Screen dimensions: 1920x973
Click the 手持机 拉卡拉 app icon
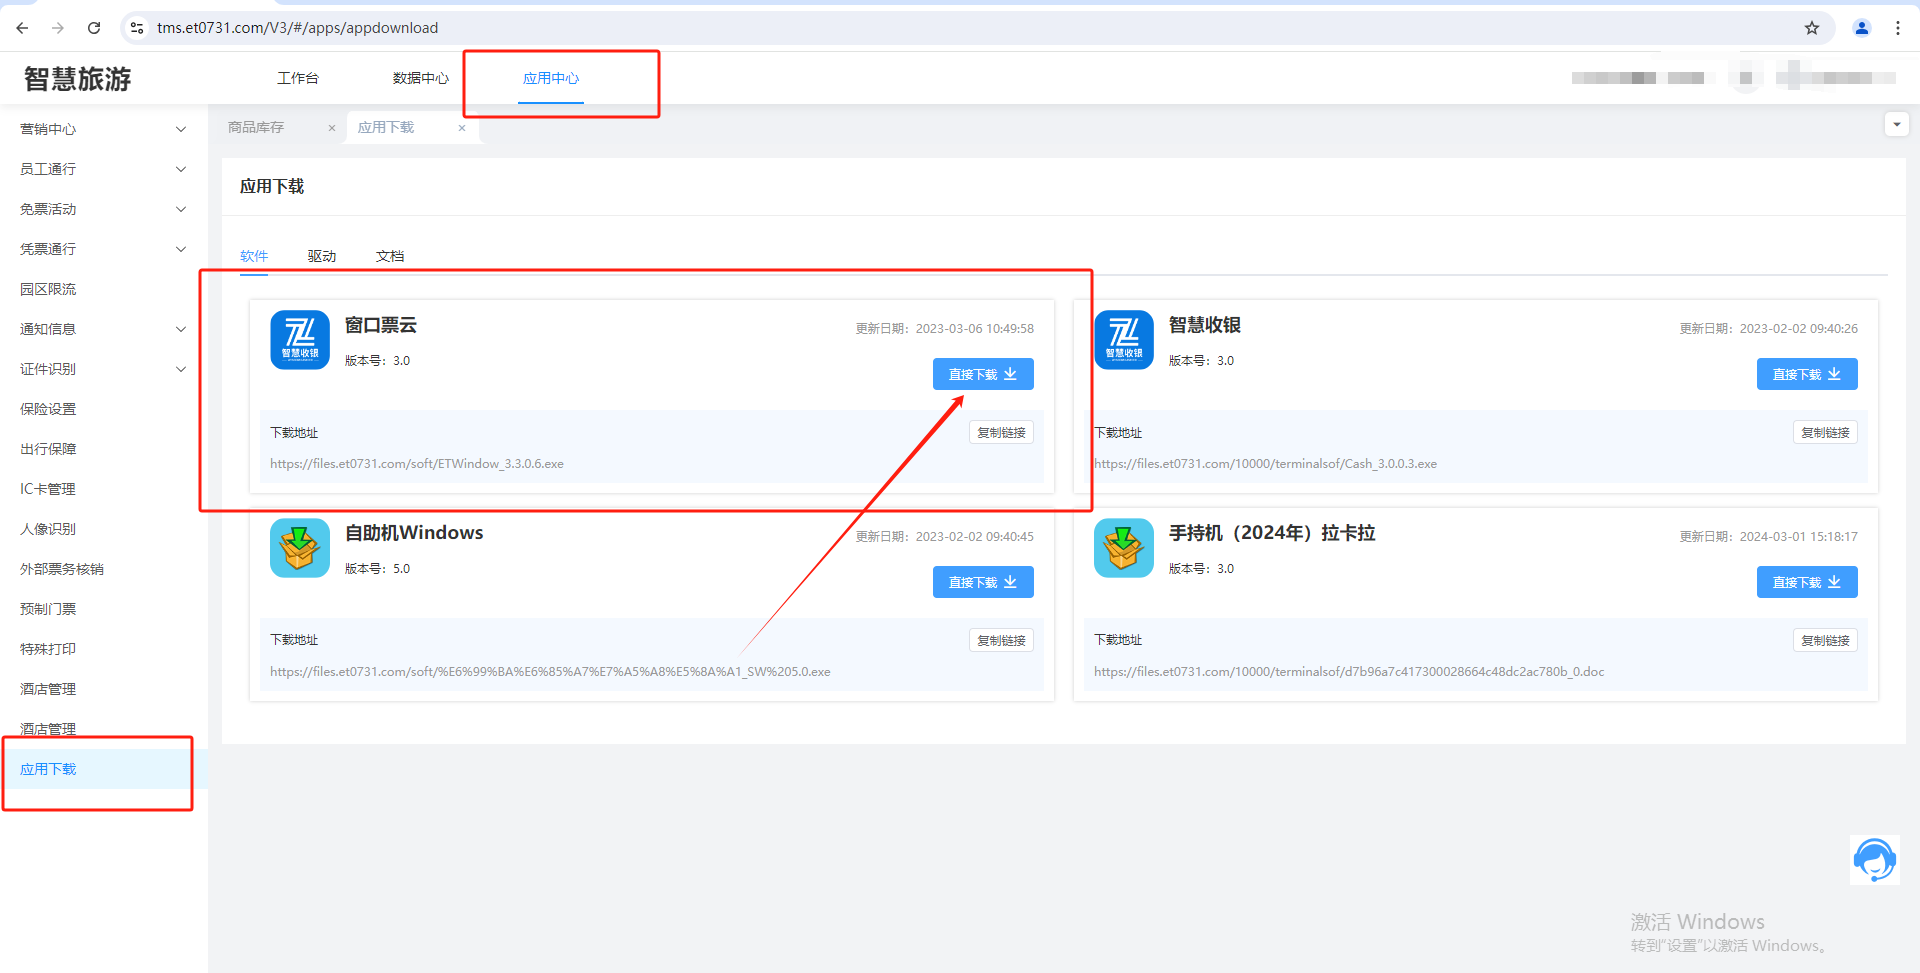click(x=1123, y=548)
